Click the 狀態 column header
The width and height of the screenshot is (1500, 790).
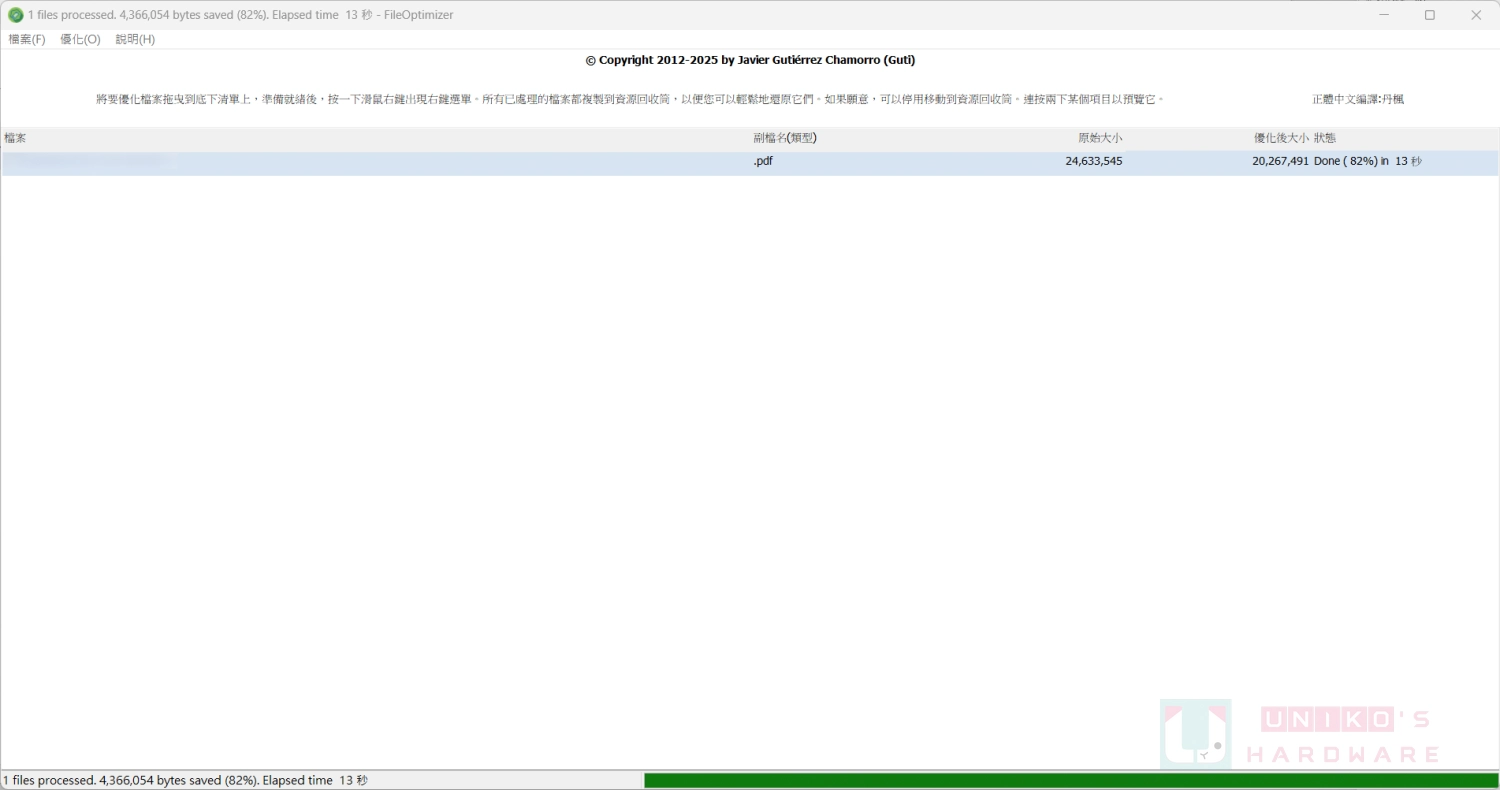point(1325,138)
